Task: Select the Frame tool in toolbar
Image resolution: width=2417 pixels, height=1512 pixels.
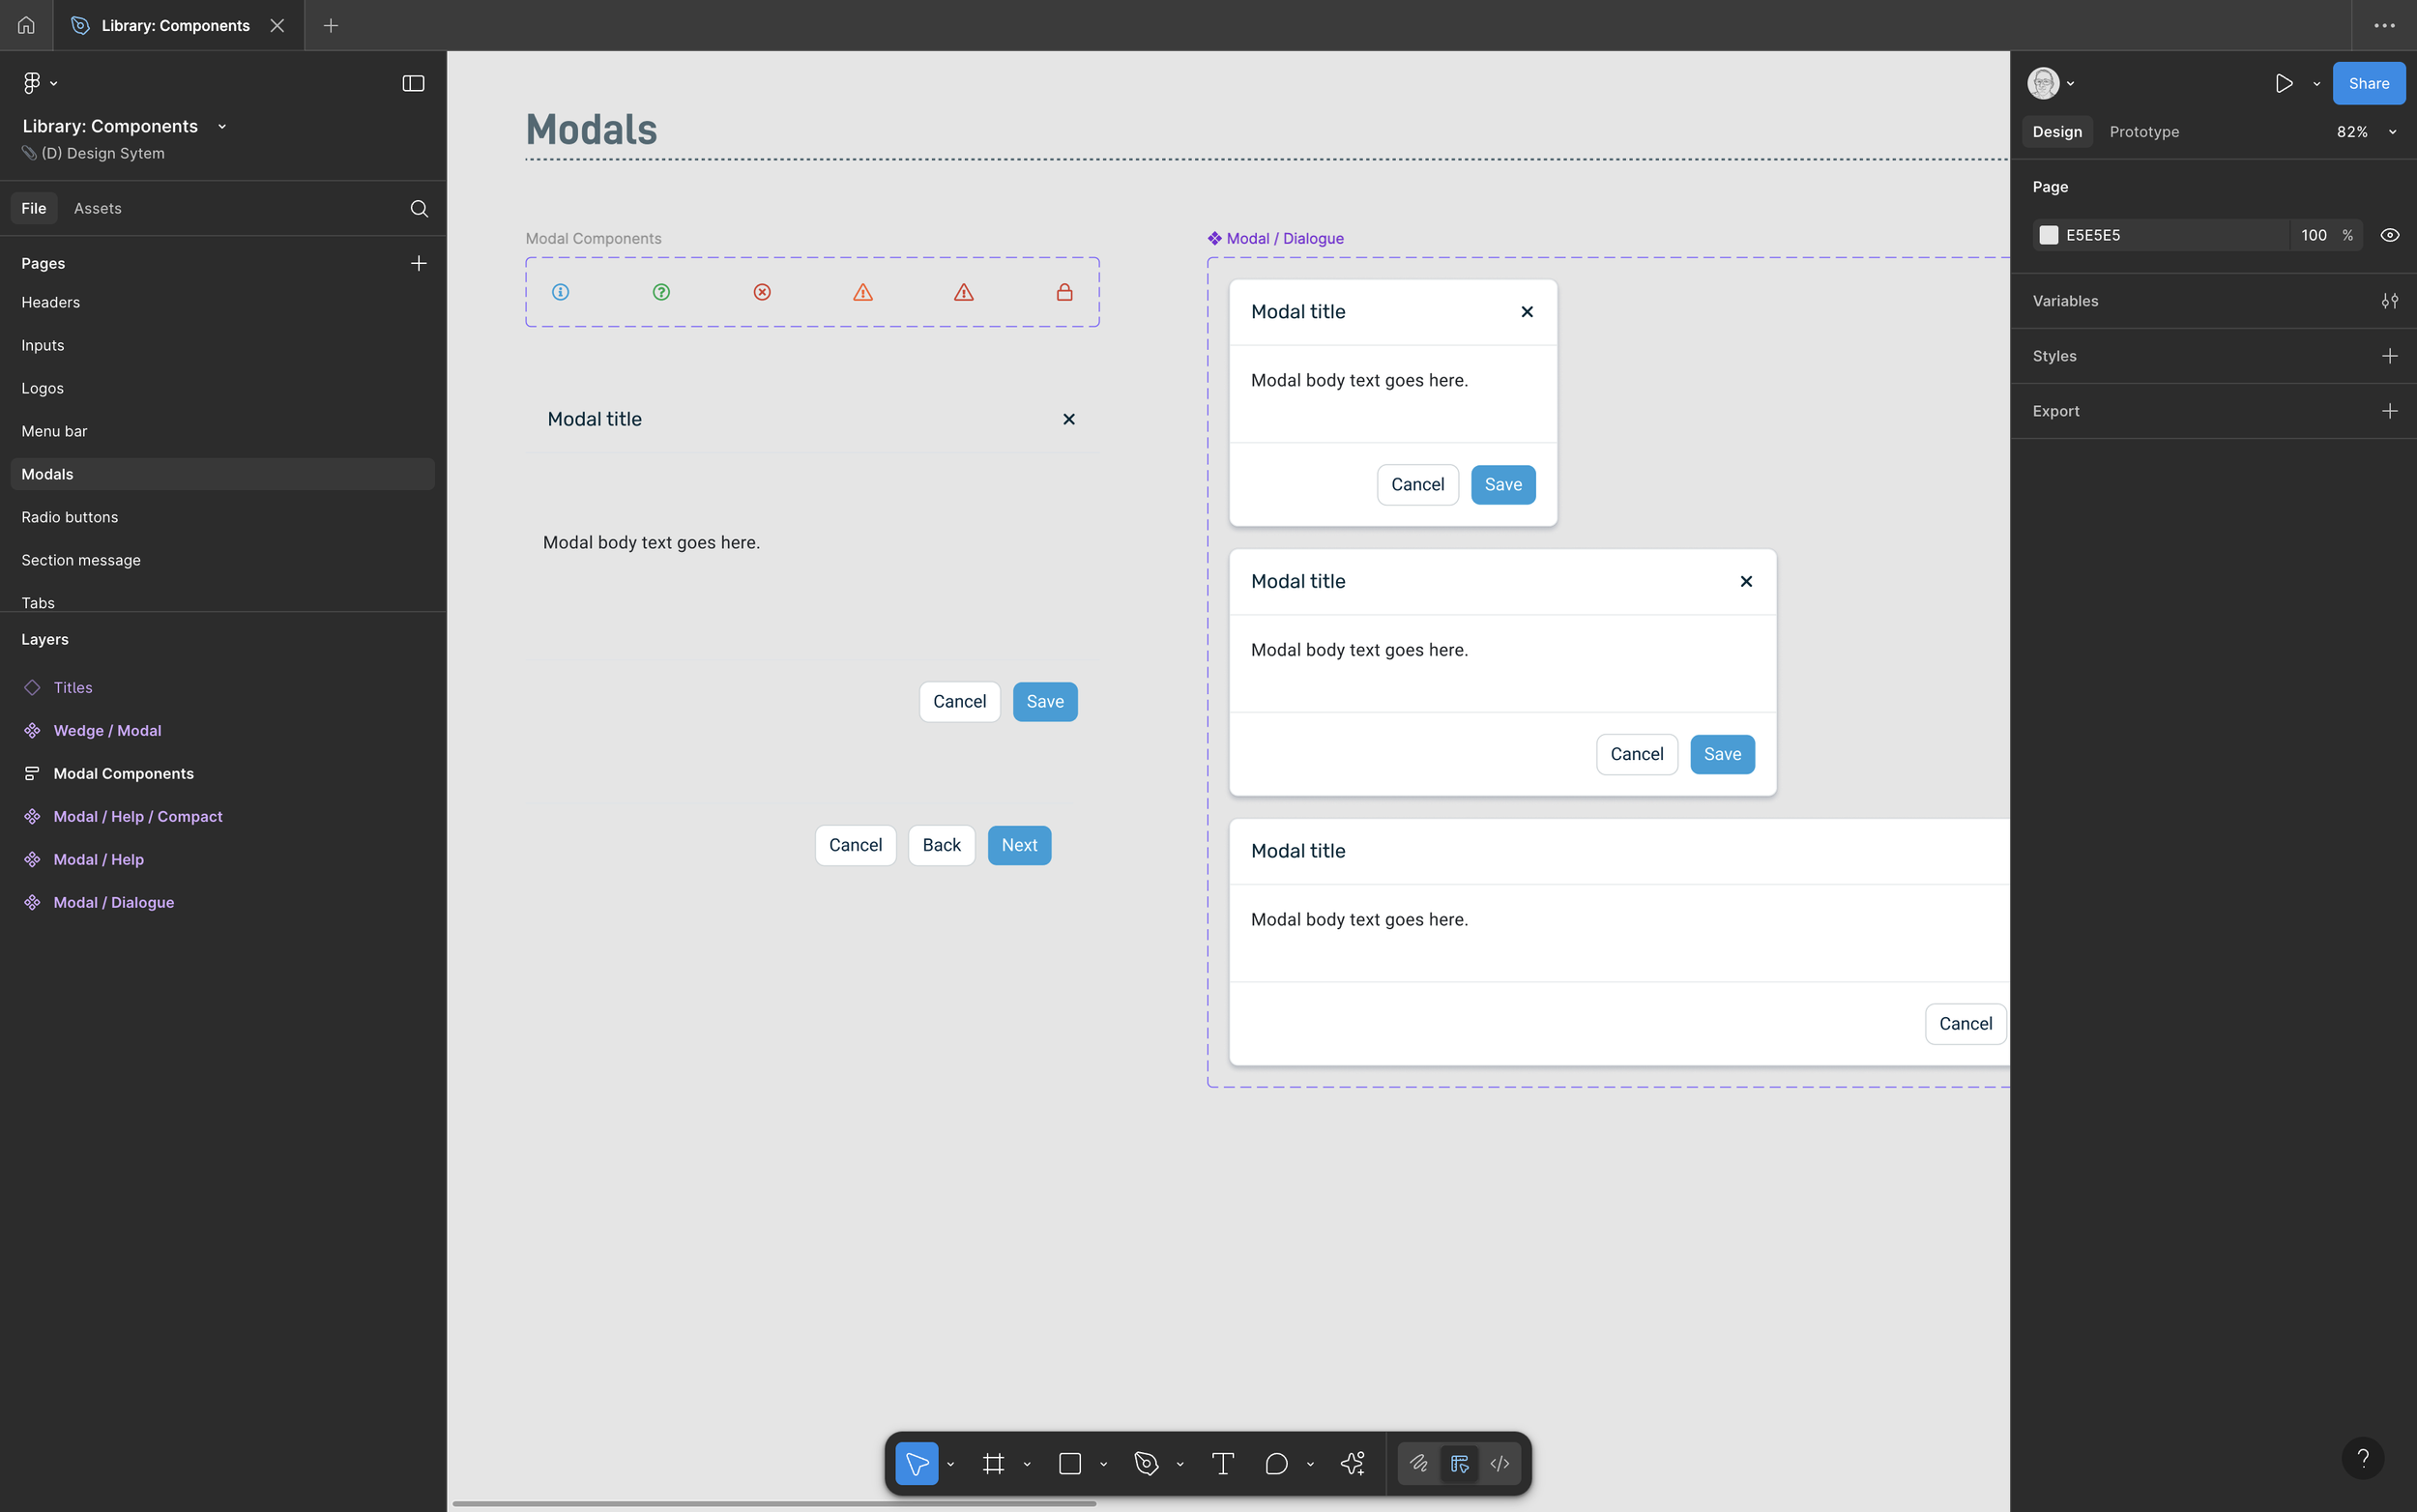Action: click(993, 1464)
